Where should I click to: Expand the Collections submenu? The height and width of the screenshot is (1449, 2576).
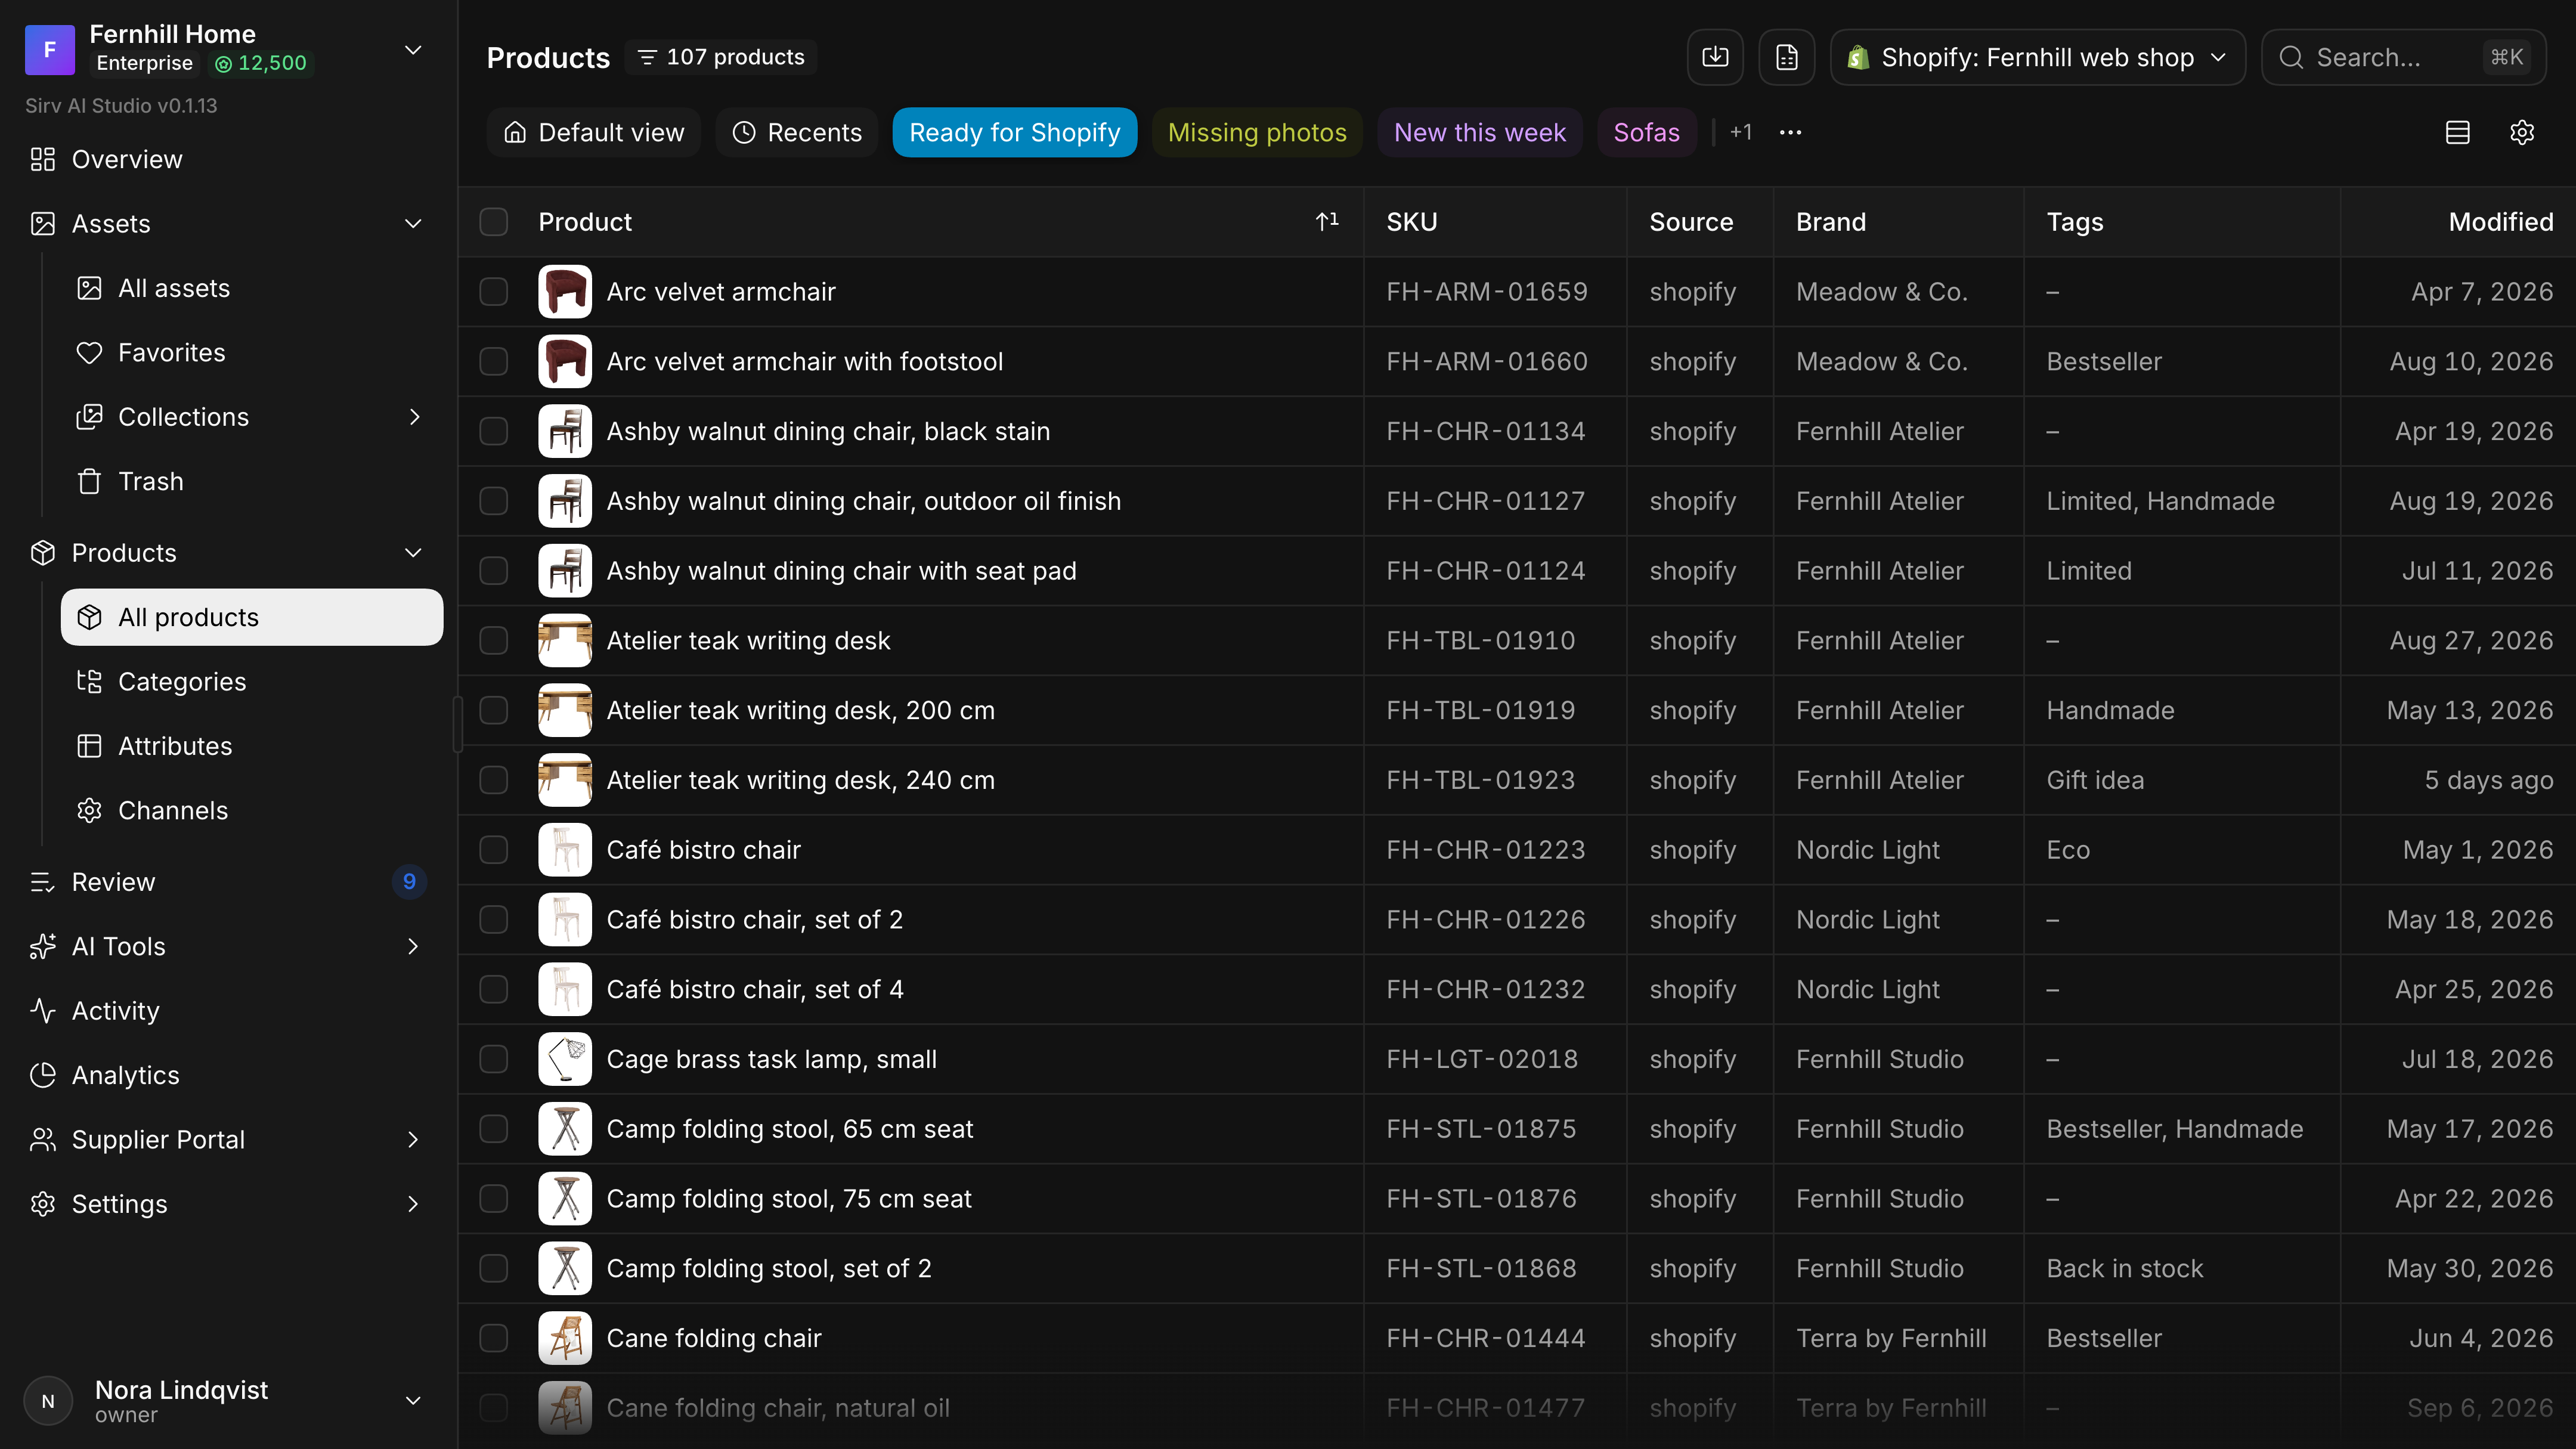[414, 417]
